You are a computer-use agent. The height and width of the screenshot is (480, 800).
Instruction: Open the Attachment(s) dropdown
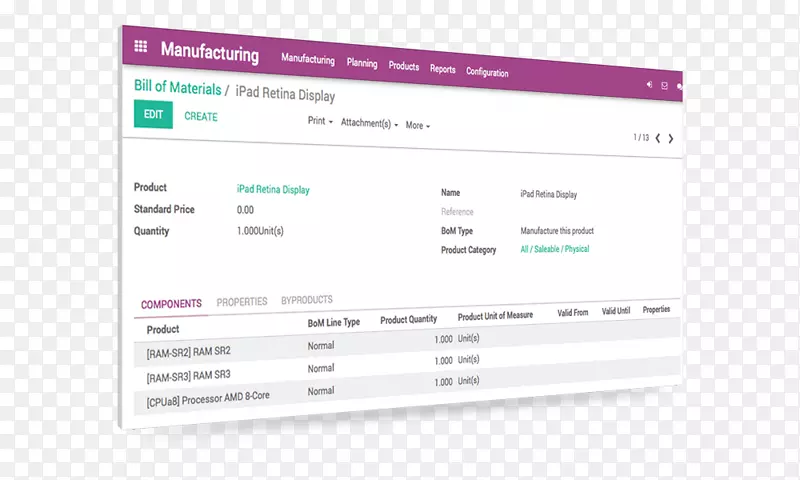click(369, 123)
